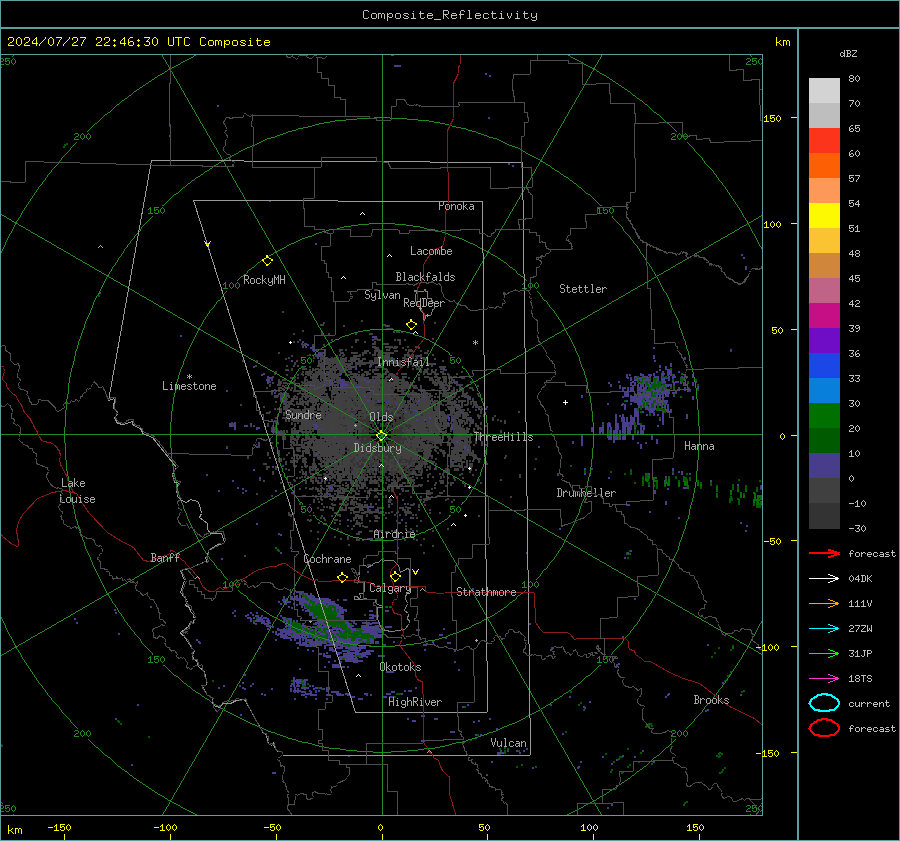The image size is (900, 841).
Task: Click the Calgary city label
Action: click(390, 588)
